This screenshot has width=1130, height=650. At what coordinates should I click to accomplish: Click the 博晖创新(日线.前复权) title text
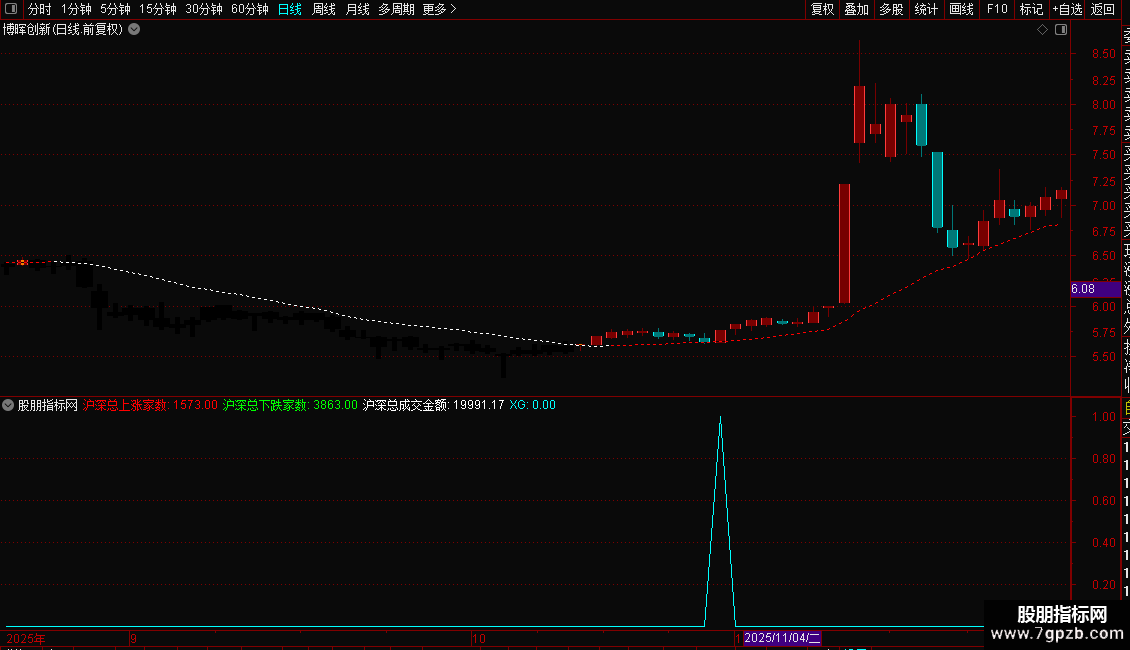tap(63, 30)
